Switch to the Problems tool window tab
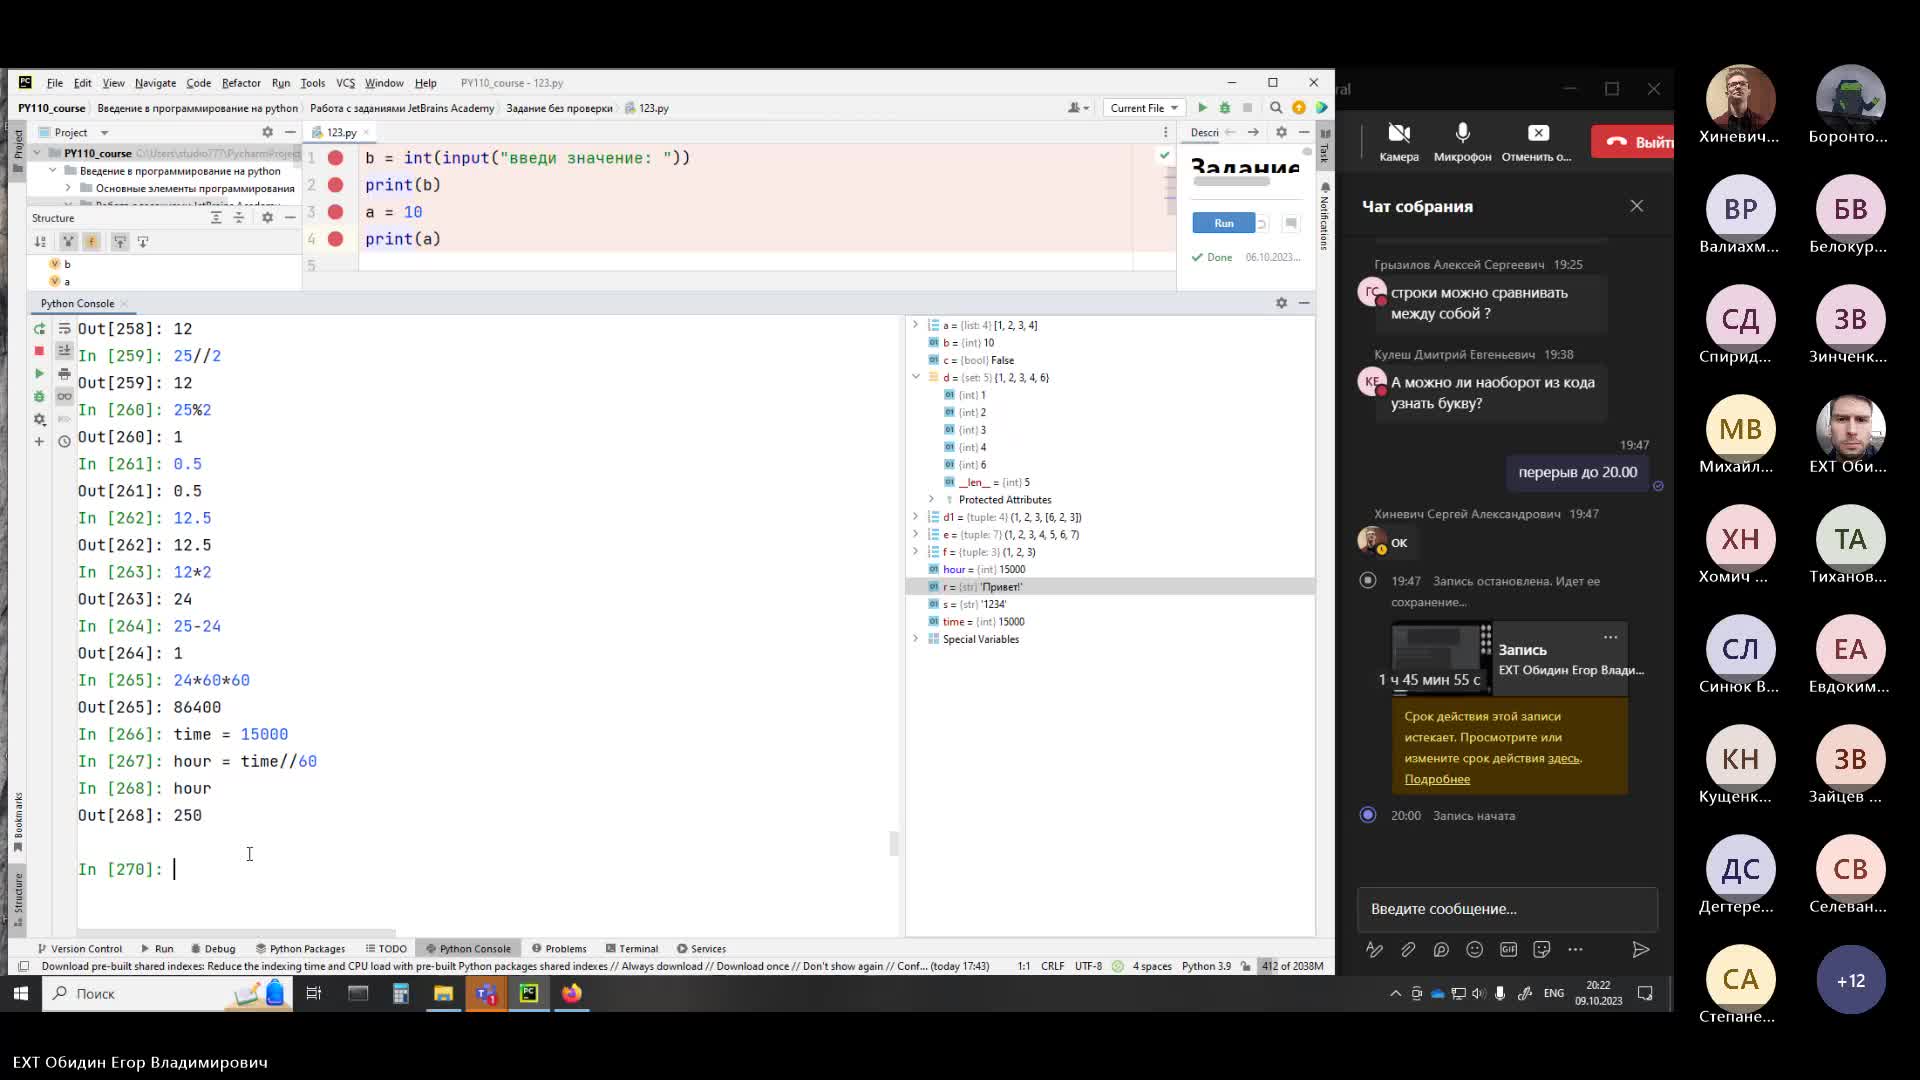The image size is (1920, 1080). pyautogui.click(x=559, y=949)
